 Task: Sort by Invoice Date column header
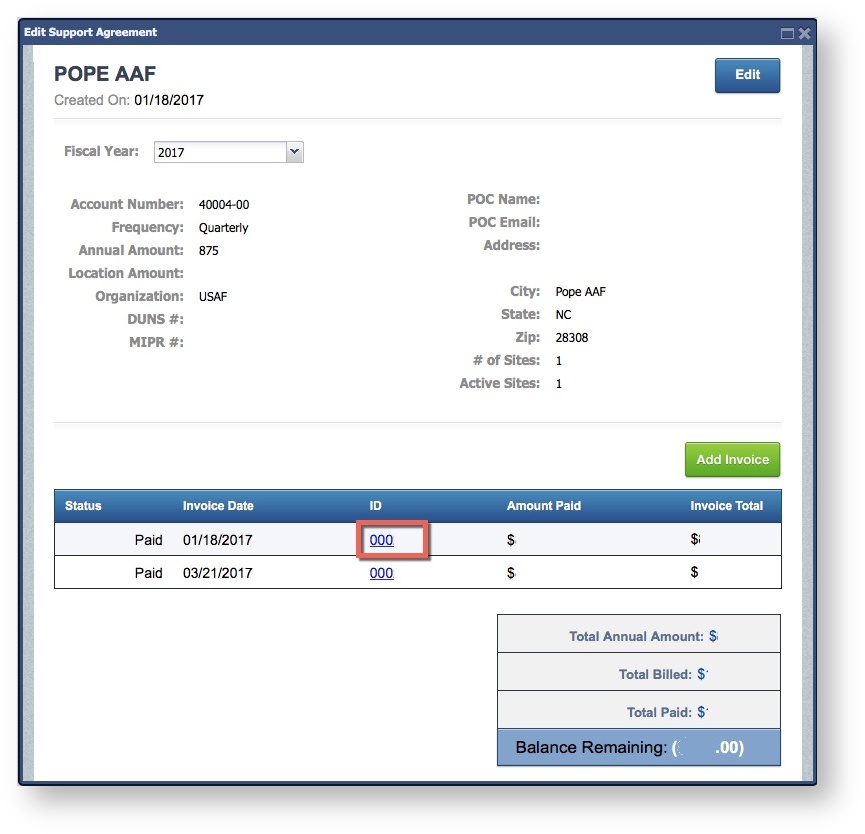pyautogui.click(x=217, y=506)
